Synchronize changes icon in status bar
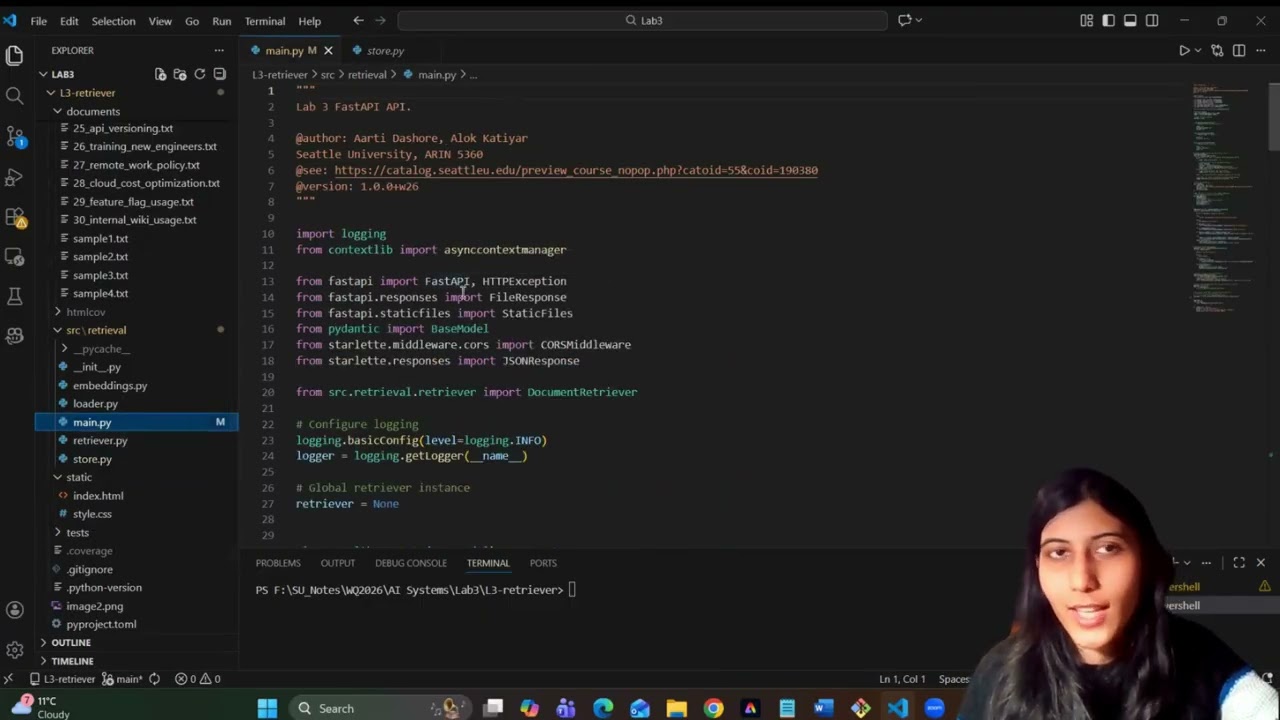Image resolution: width=1280 pixels, height=720 pixels. point(154,679)
